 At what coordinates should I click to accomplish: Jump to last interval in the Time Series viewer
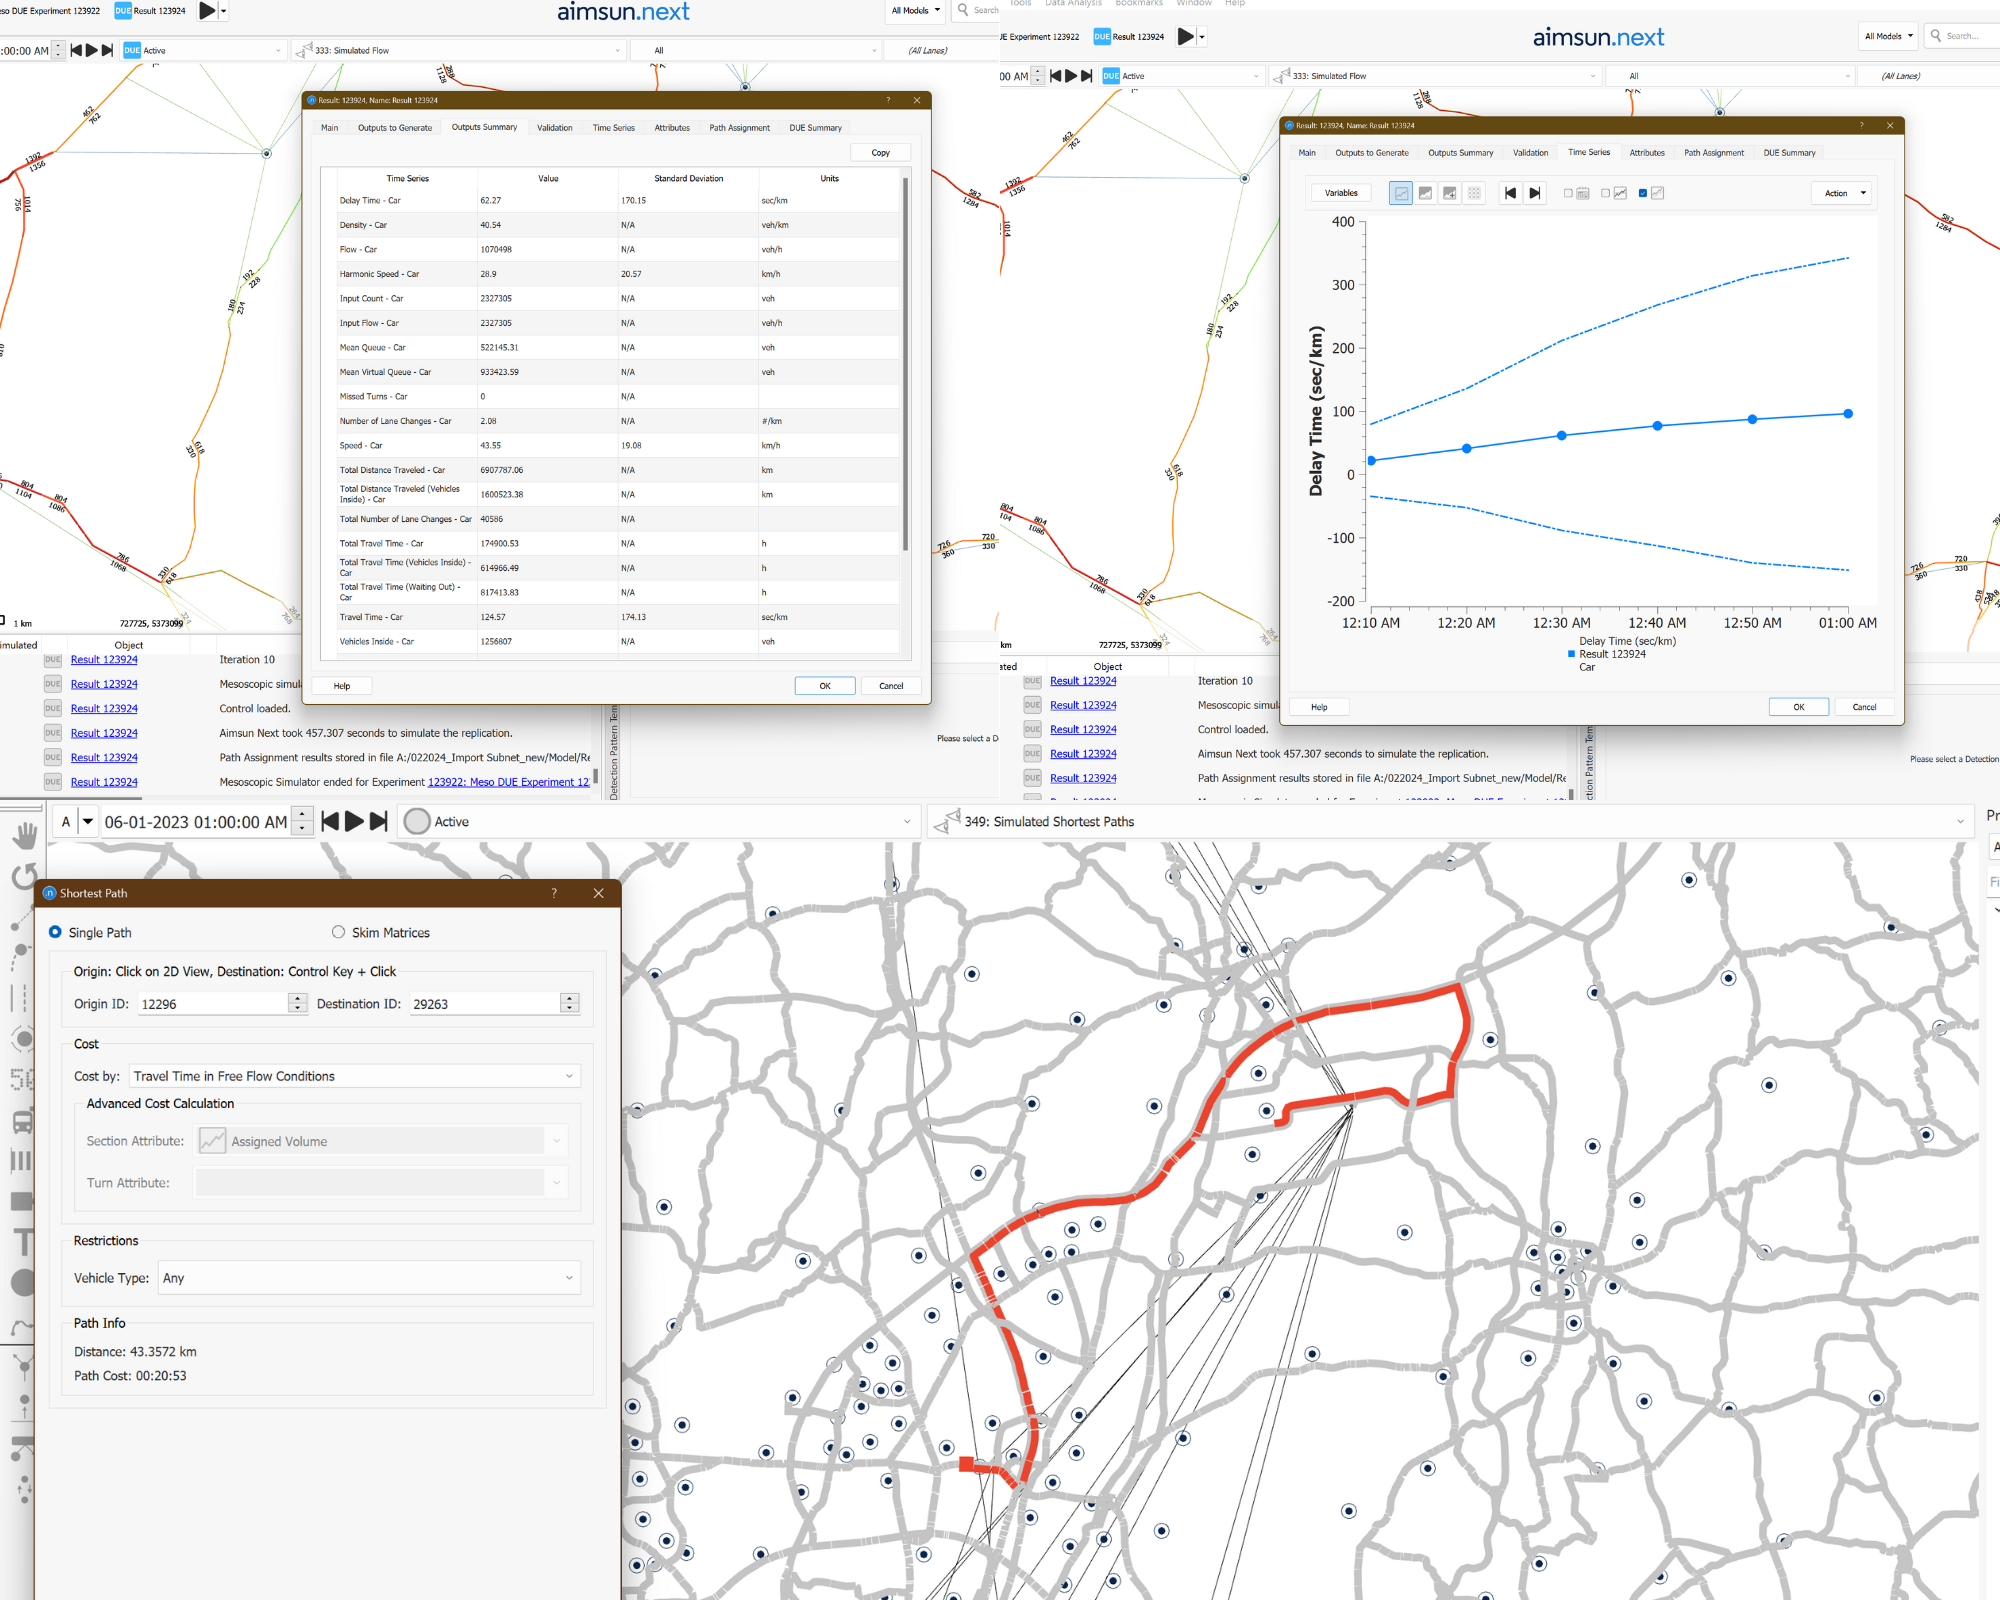(x=1535, y=193)
